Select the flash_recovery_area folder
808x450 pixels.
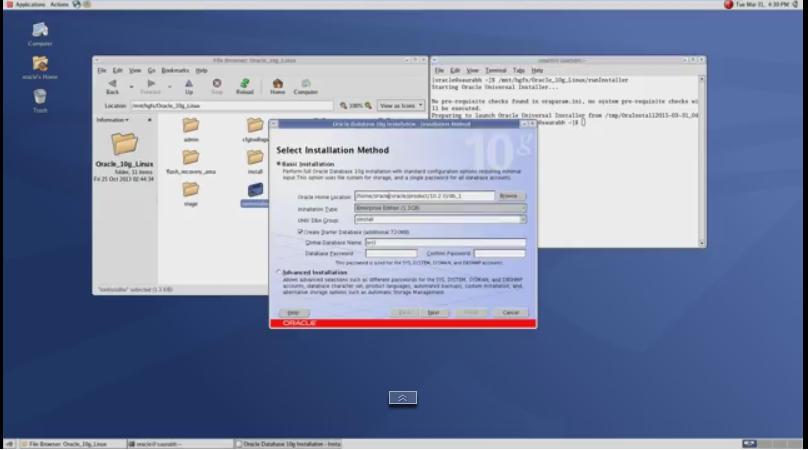point(191,161)
